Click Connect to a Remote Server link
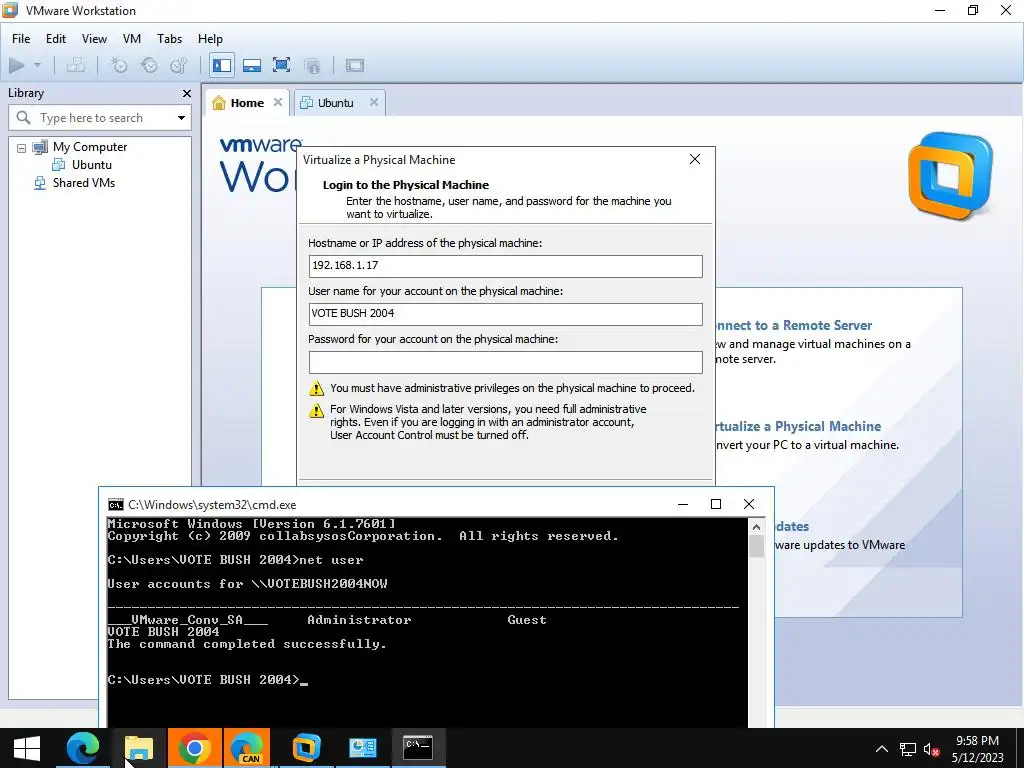 793,325
